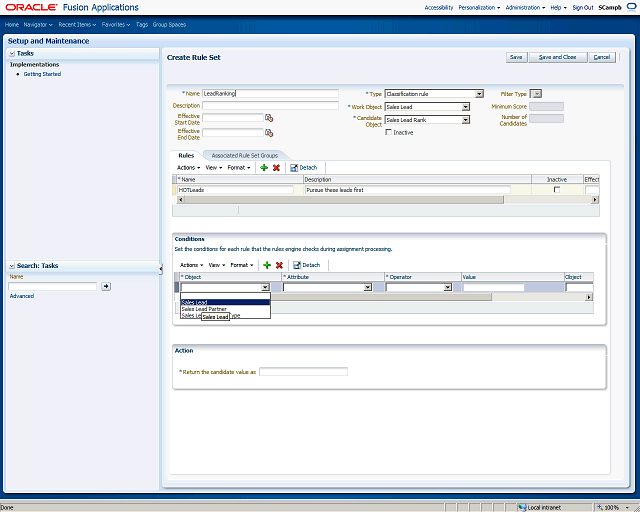Open the Attribute dropdown in the Conditions row
The width and height of the screenshot is (640, 512).
(x=368, y=287)
